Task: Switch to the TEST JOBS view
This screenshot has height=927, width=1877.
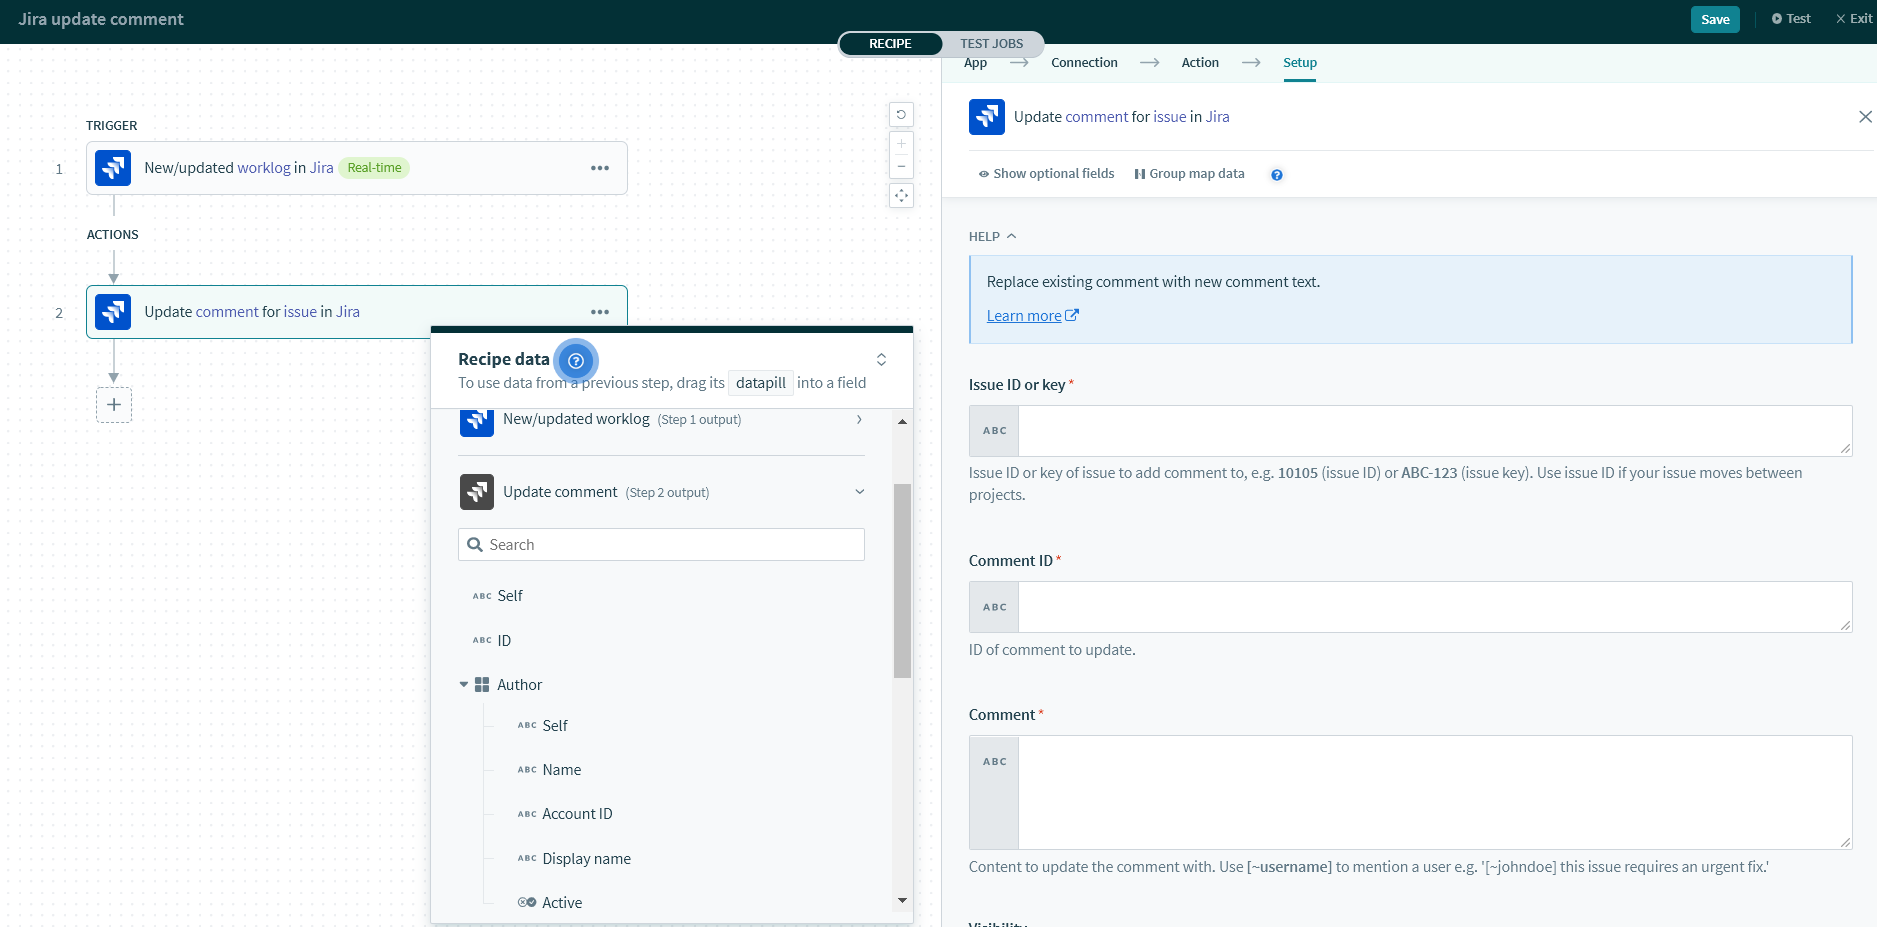Action: pyautogui.click(x=991, y=44)
